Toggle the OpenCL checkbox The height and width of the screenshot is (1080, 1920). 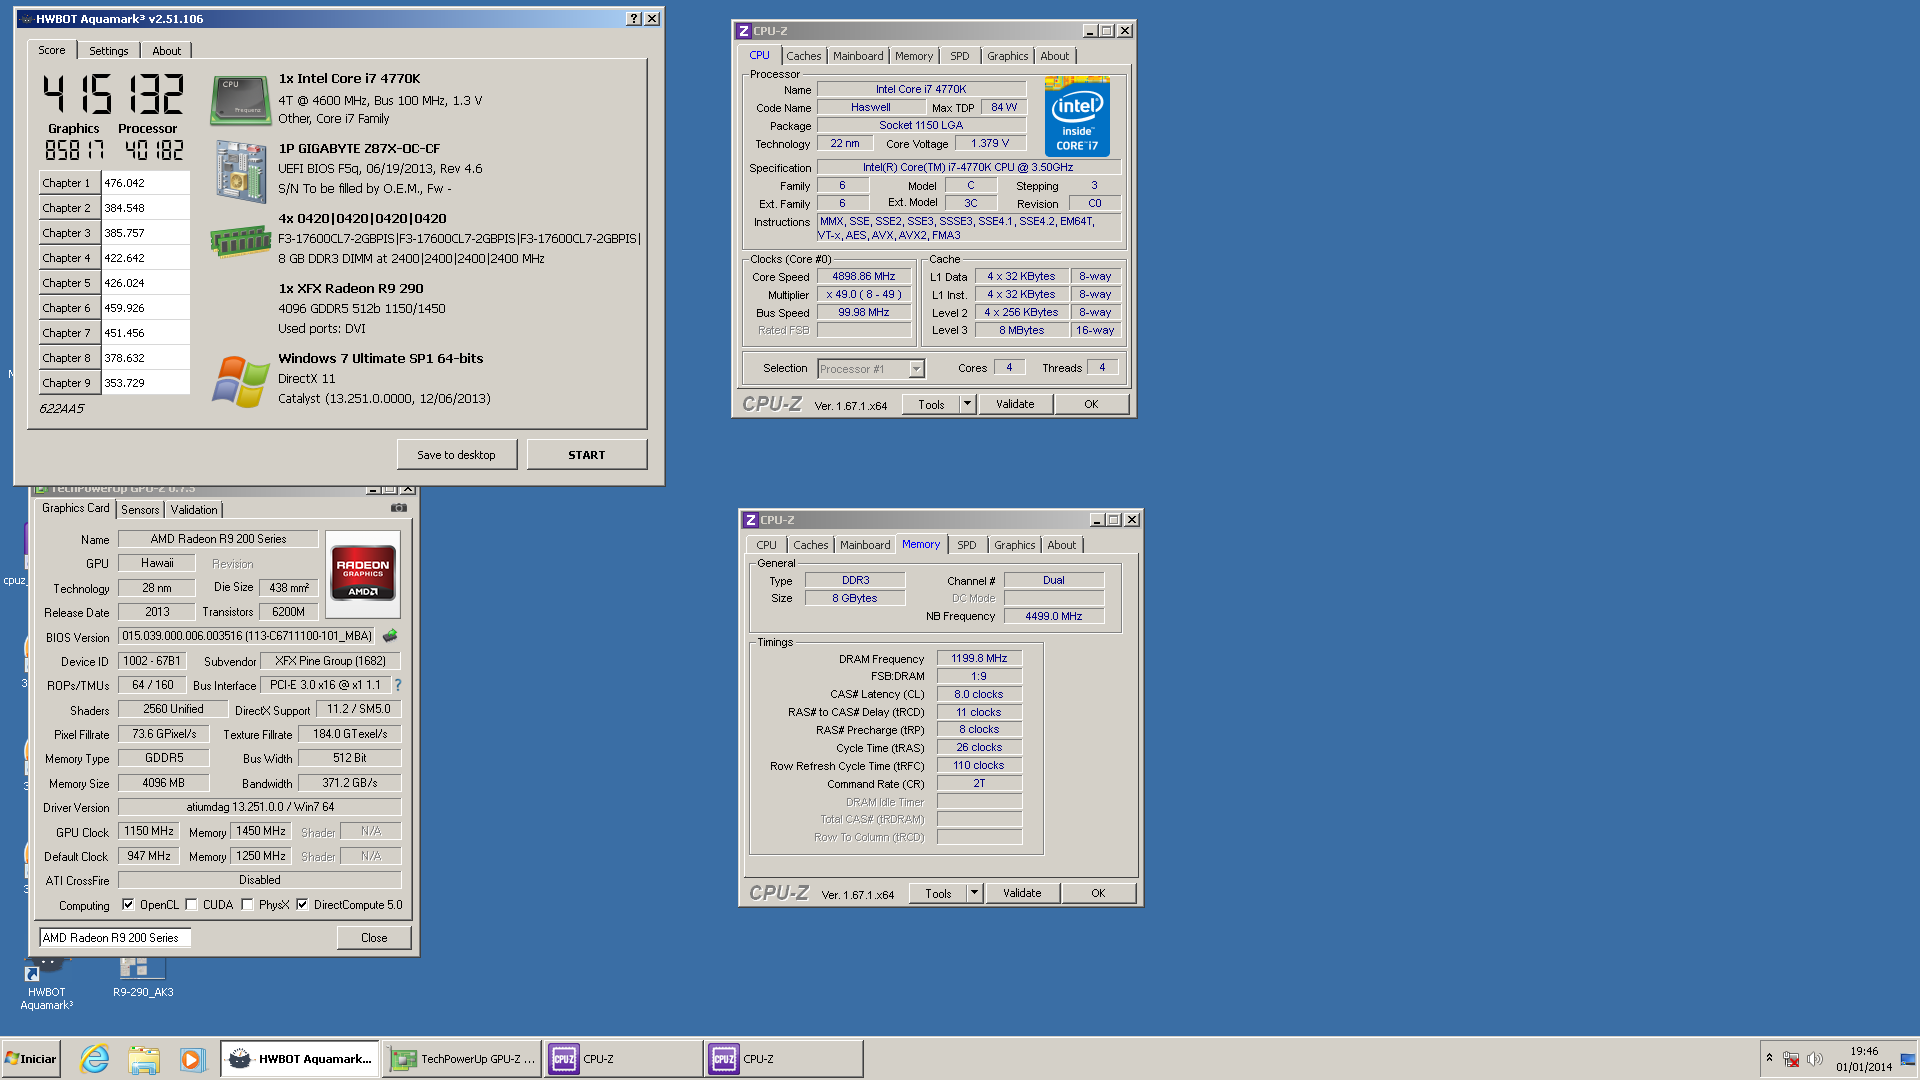128,905
